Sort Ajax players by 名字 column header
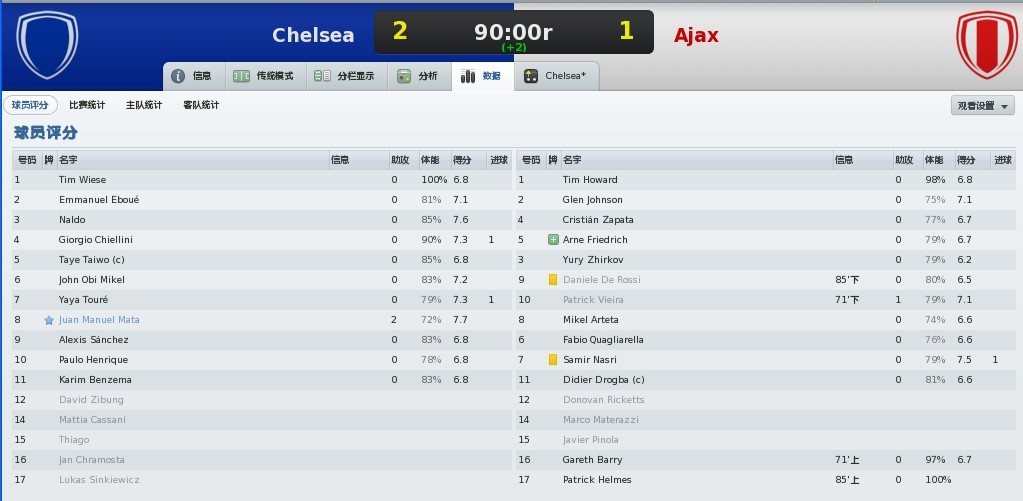Viewport: 1023px width, 501px height. click(572, 160)
